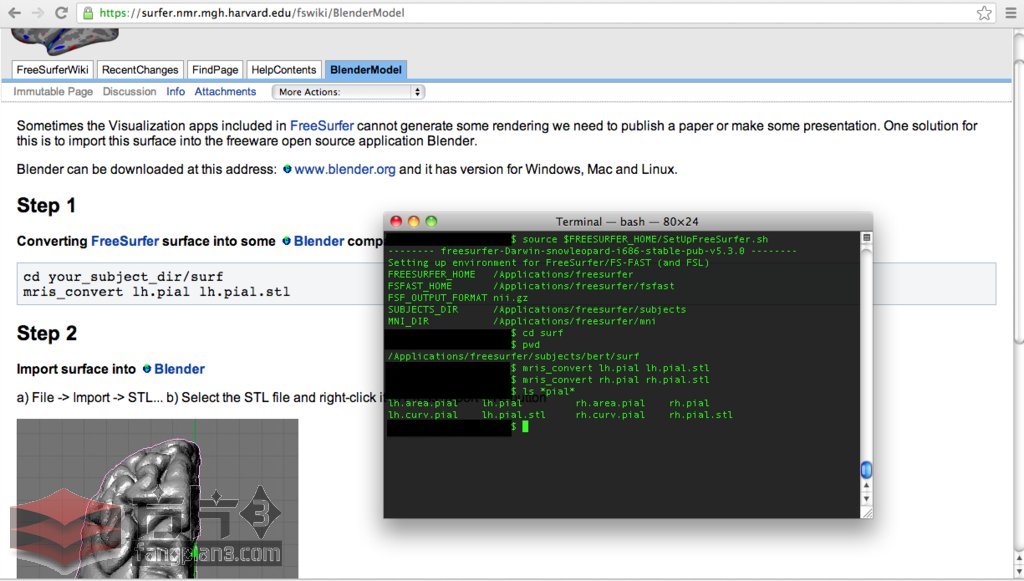Image resolution: width=1024 pixels, height=581 pixels.
Task: Go back with browser back arrow
Action: [x=14, y=12]
